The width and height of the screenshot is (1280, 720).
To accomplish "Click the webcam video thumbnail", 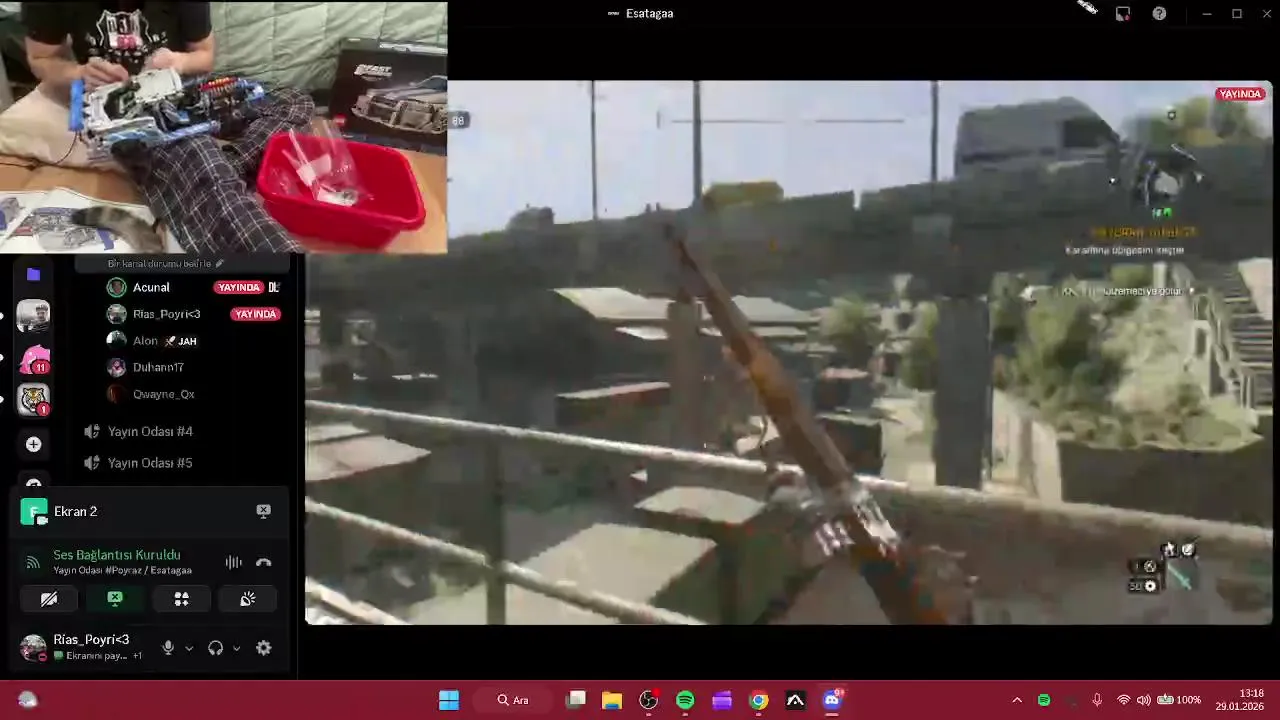I will [223, 127].
